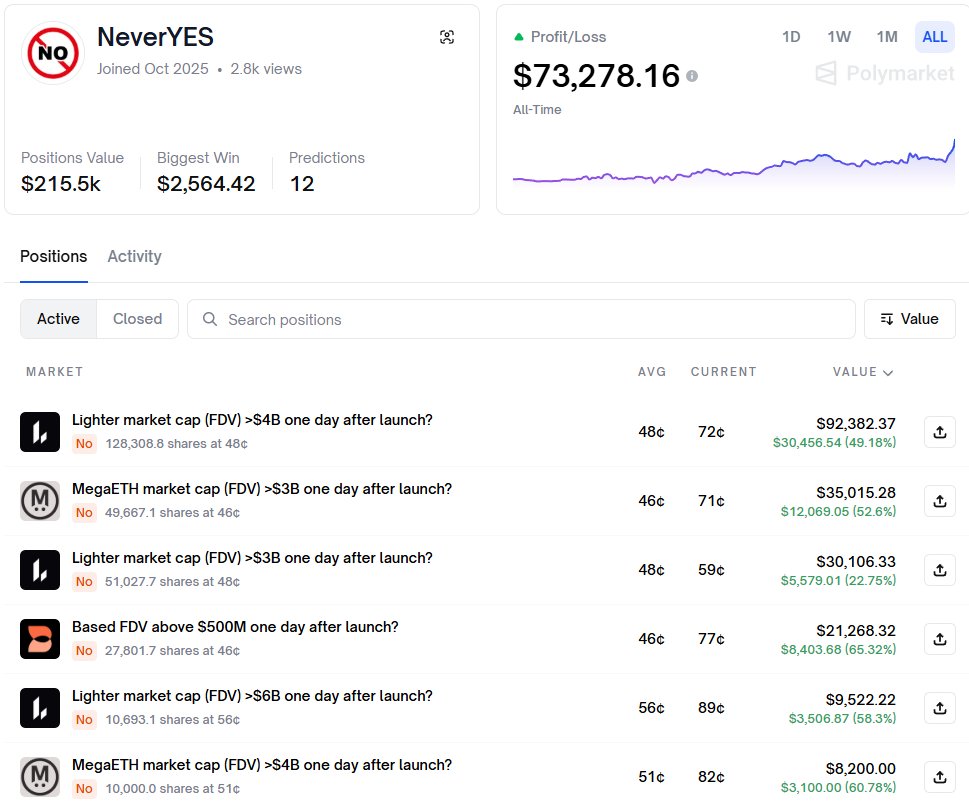The image size is (969, 809).
Task: Click the Positions Value $215.5k stat
Action: coord(72,172)
